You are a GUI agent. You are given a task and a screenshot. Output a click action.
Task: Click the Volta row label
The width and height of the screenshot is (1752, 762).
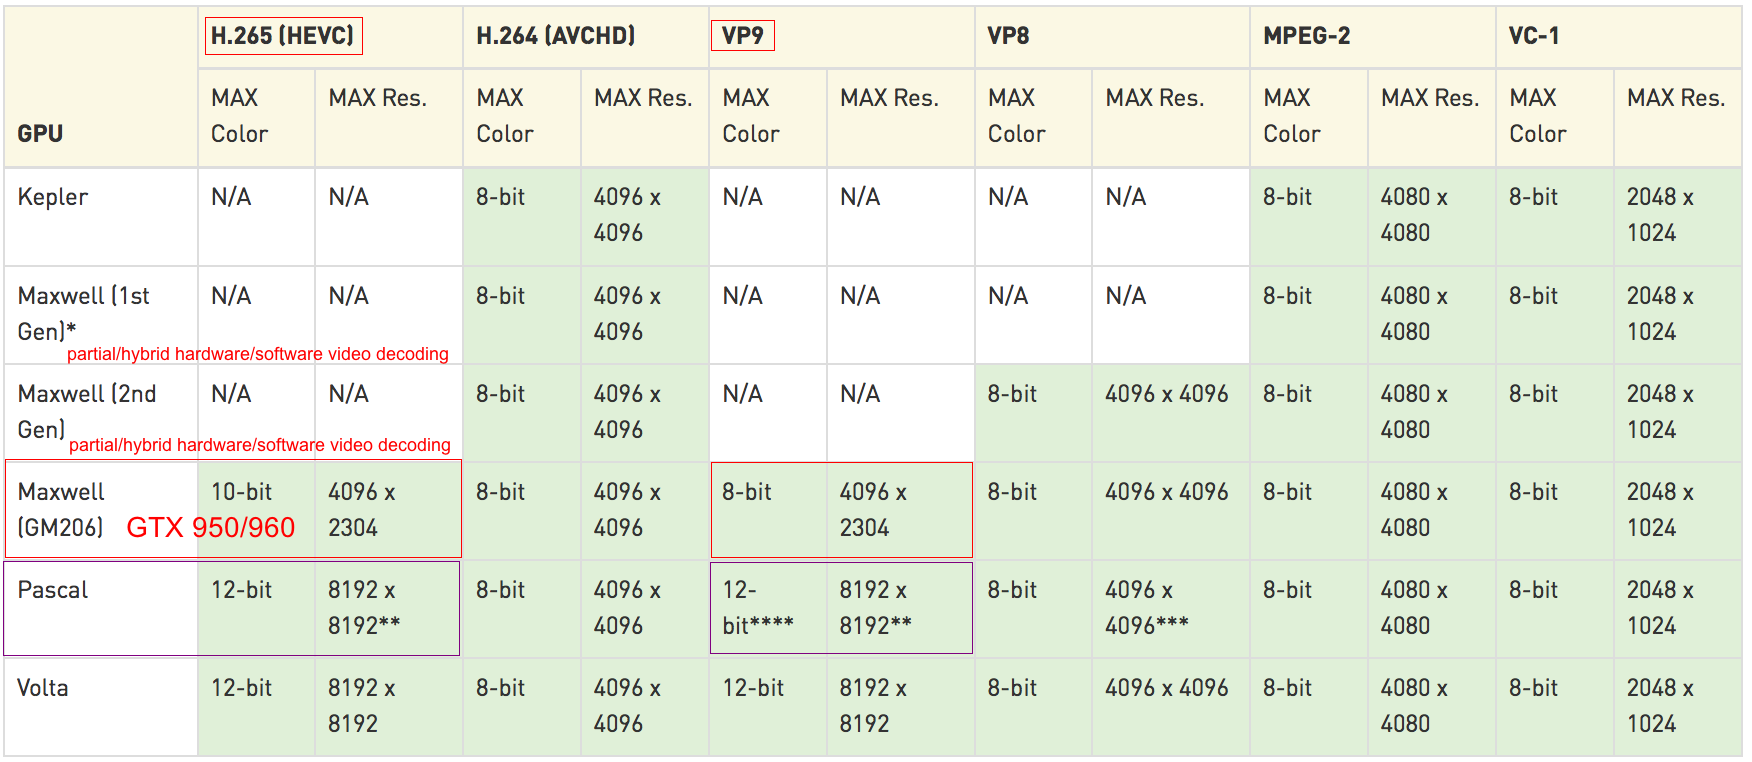pyautogui.click(x=43, y=688)
